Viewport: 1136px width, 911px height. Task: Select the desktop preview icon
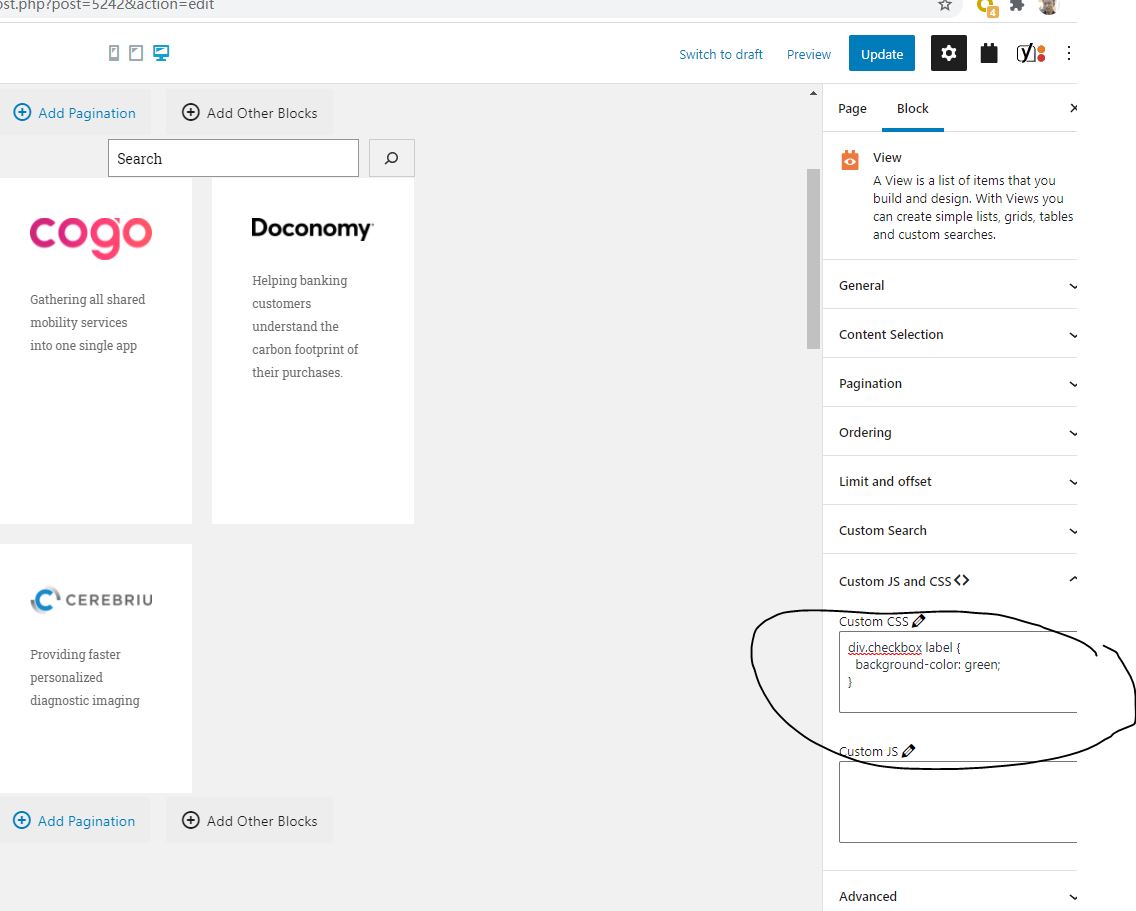160,52
